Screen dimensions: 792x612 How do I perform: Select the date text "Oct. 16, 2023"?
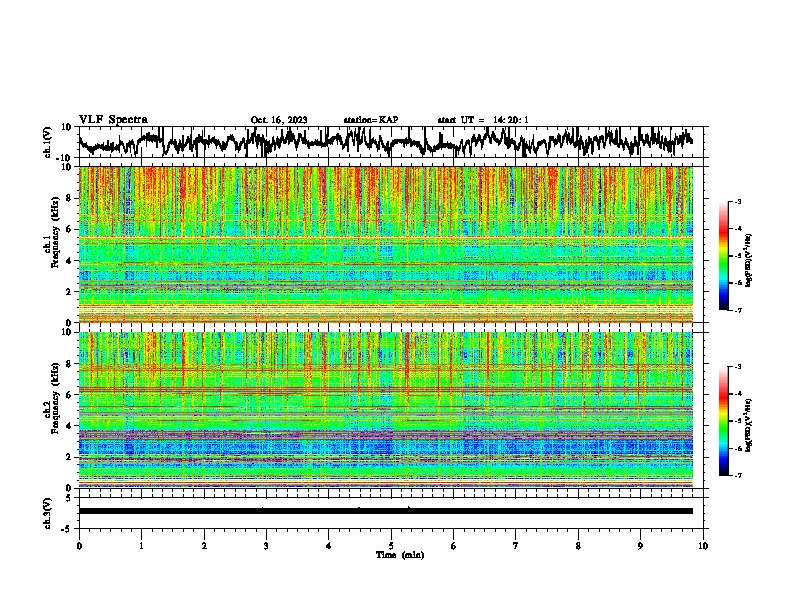tap(279, 120)
